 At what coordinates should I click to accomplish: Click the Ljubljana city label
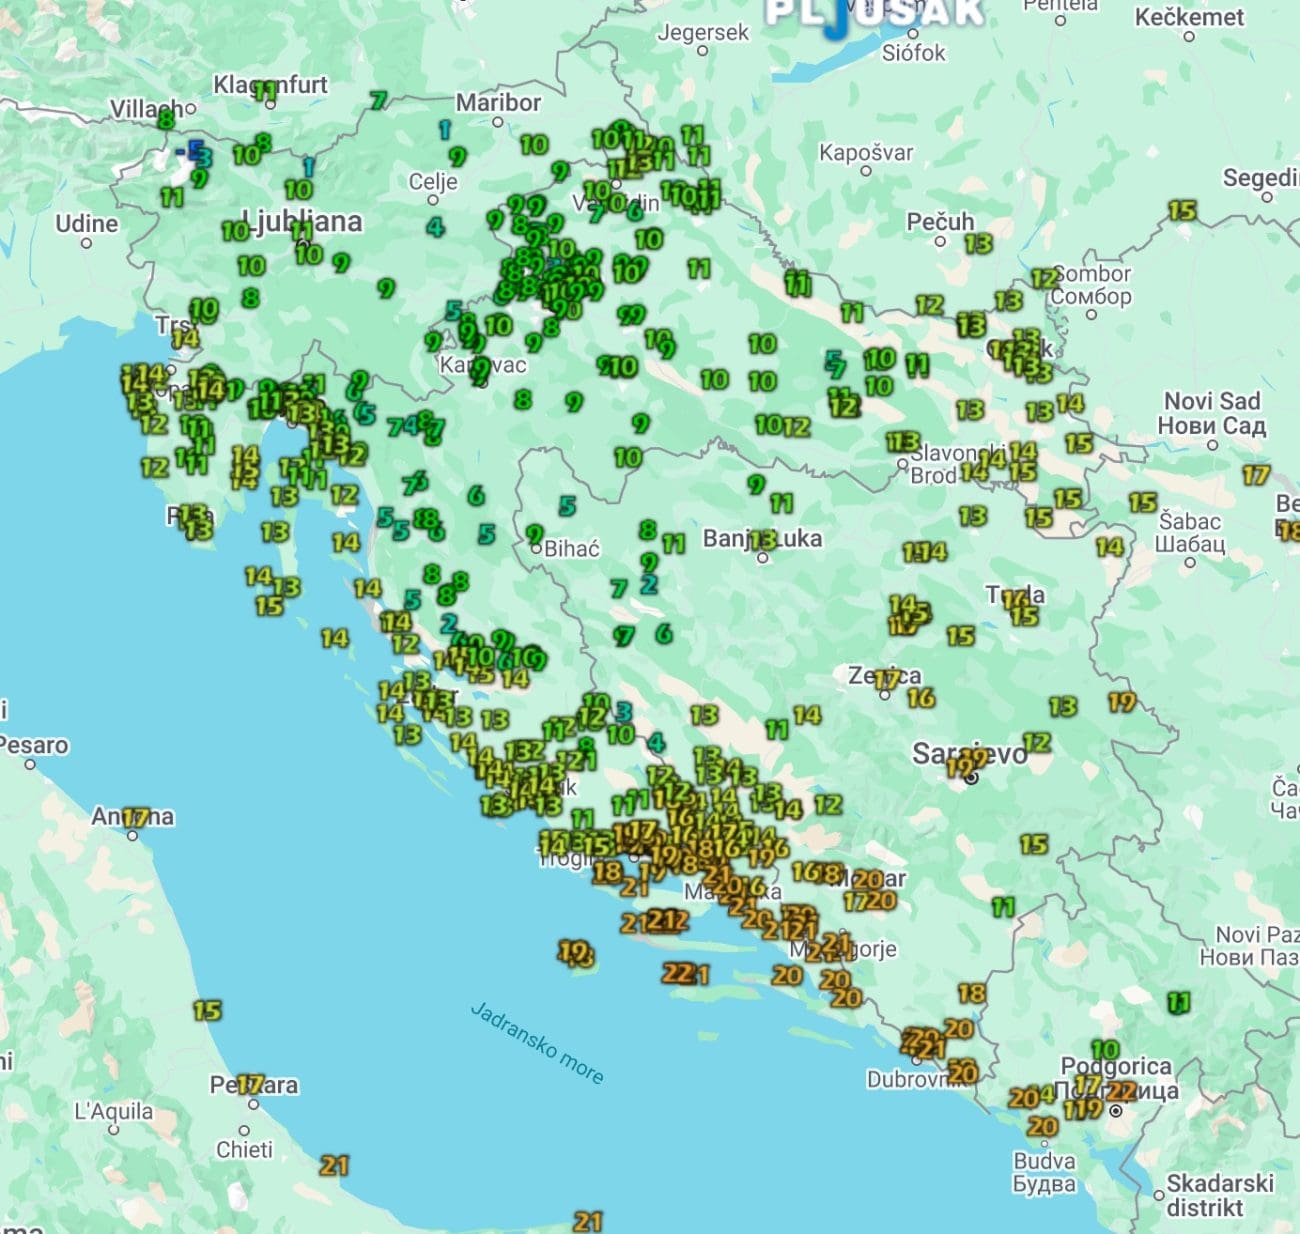pos(304,221)
